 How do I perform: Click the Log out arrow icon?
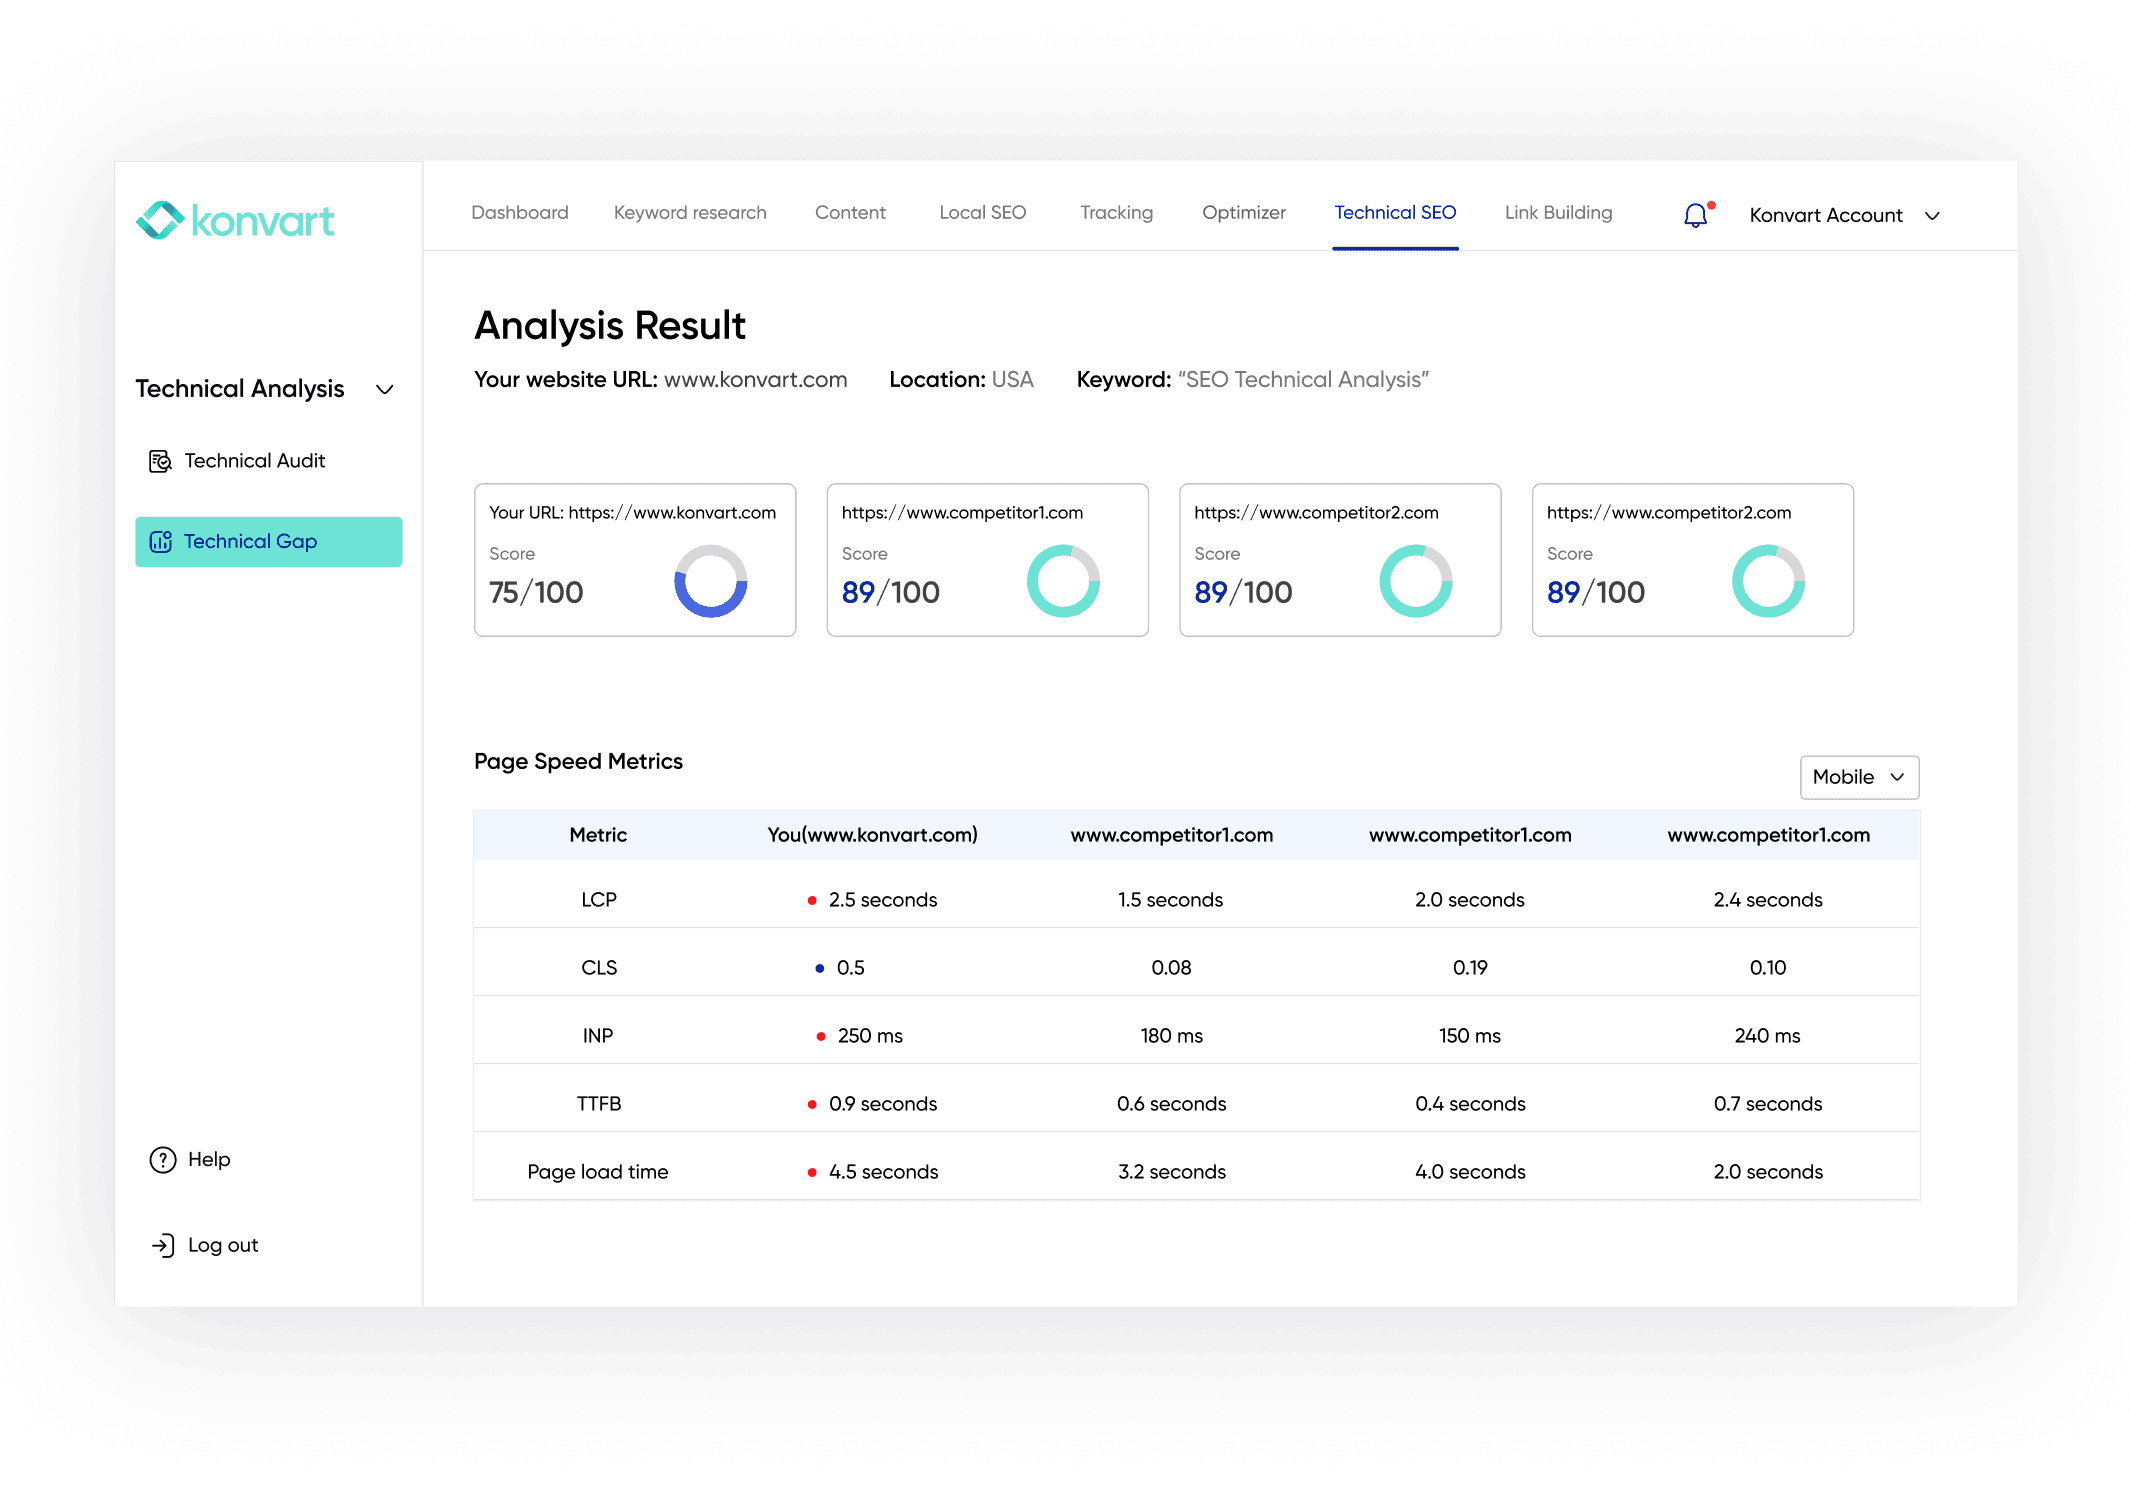pyautogui.click(x=162, y=1245)
